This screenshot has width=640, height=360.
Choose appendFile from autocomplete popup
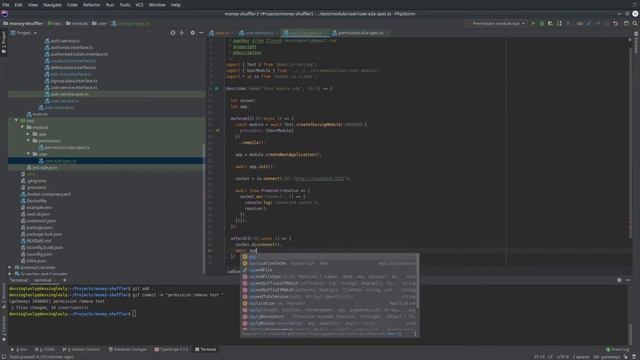[x=329, y=270]
